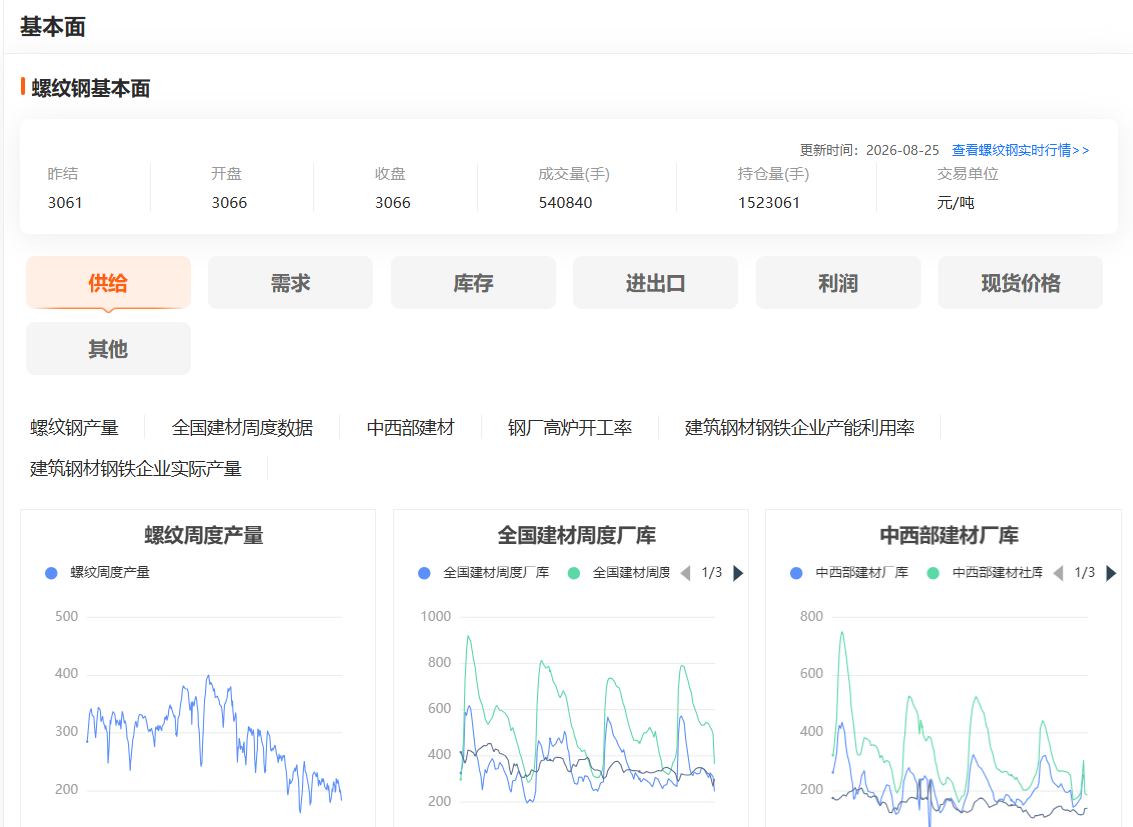Open the 利润 tab
The height and width of the screenshot is (827, 1133).
click(838, 283)
